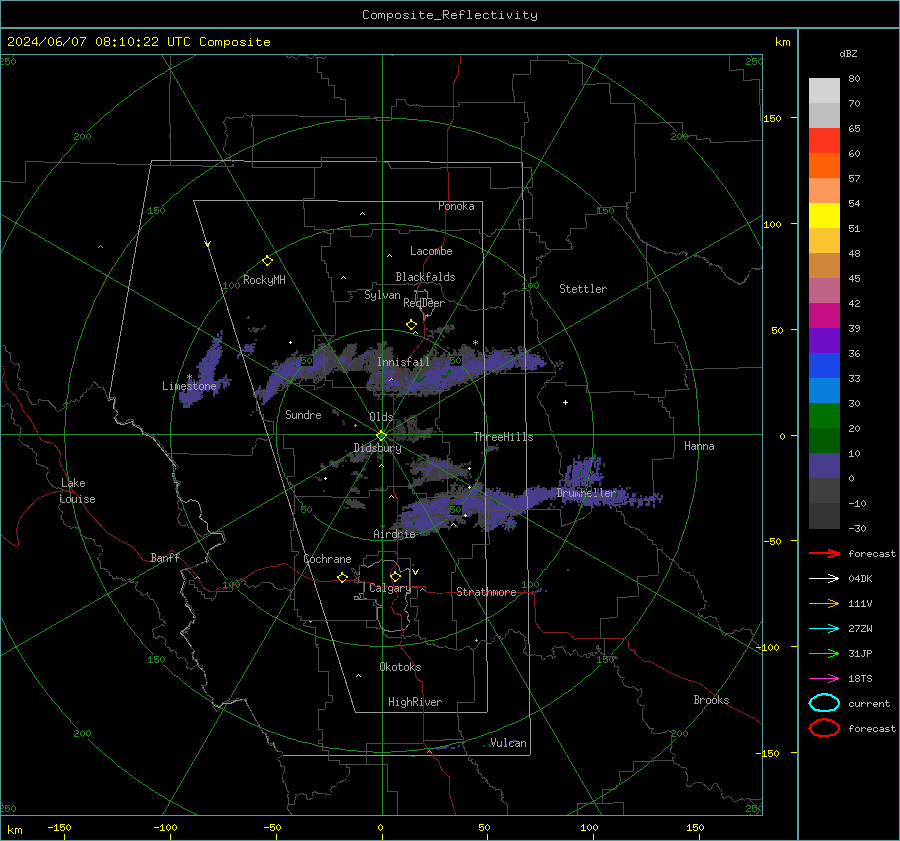
Task: Click the red forecast arrow in legend
Action: coord(824,553)
